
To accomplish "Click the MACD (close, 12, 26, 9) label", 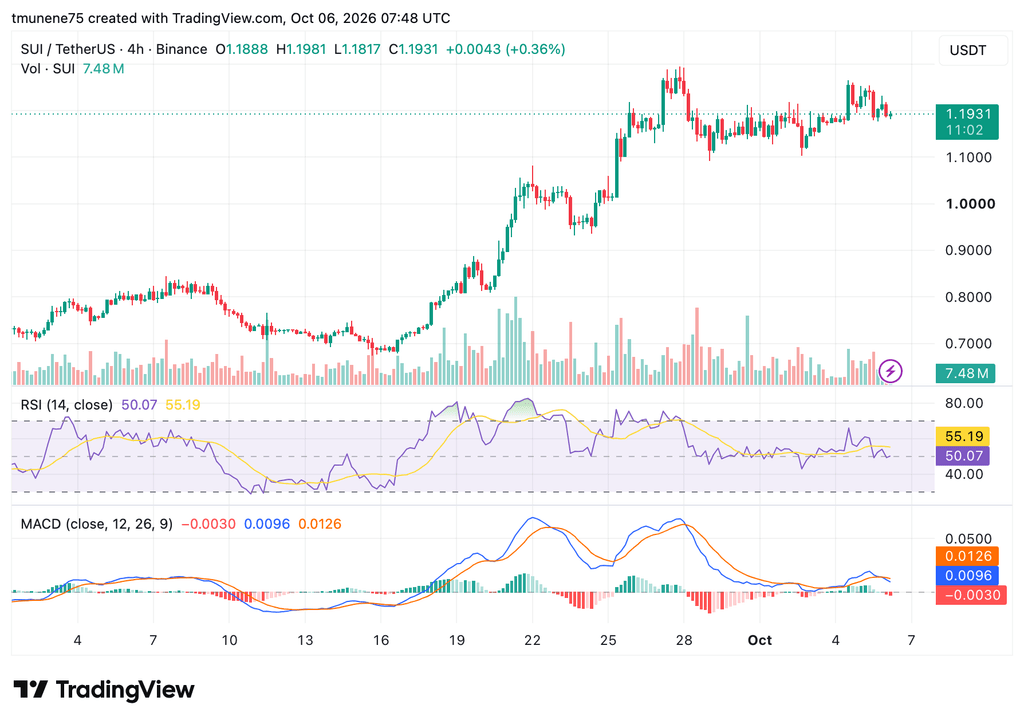I will point(97,524).
